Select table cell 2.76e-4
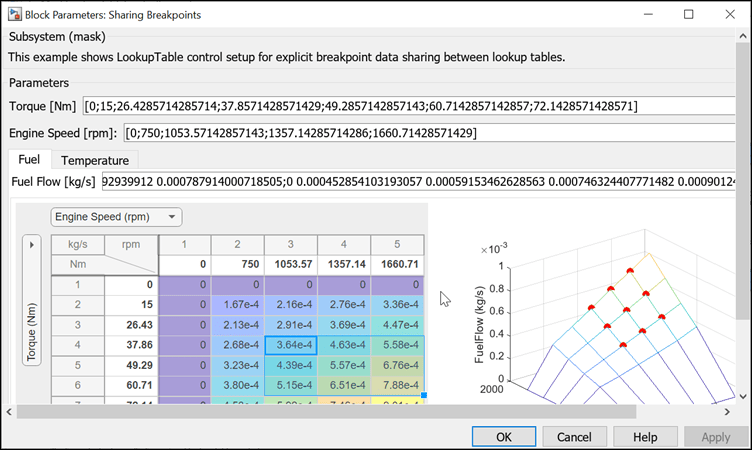This screenshot has width=752, height=450. click(x=344, y=305)
